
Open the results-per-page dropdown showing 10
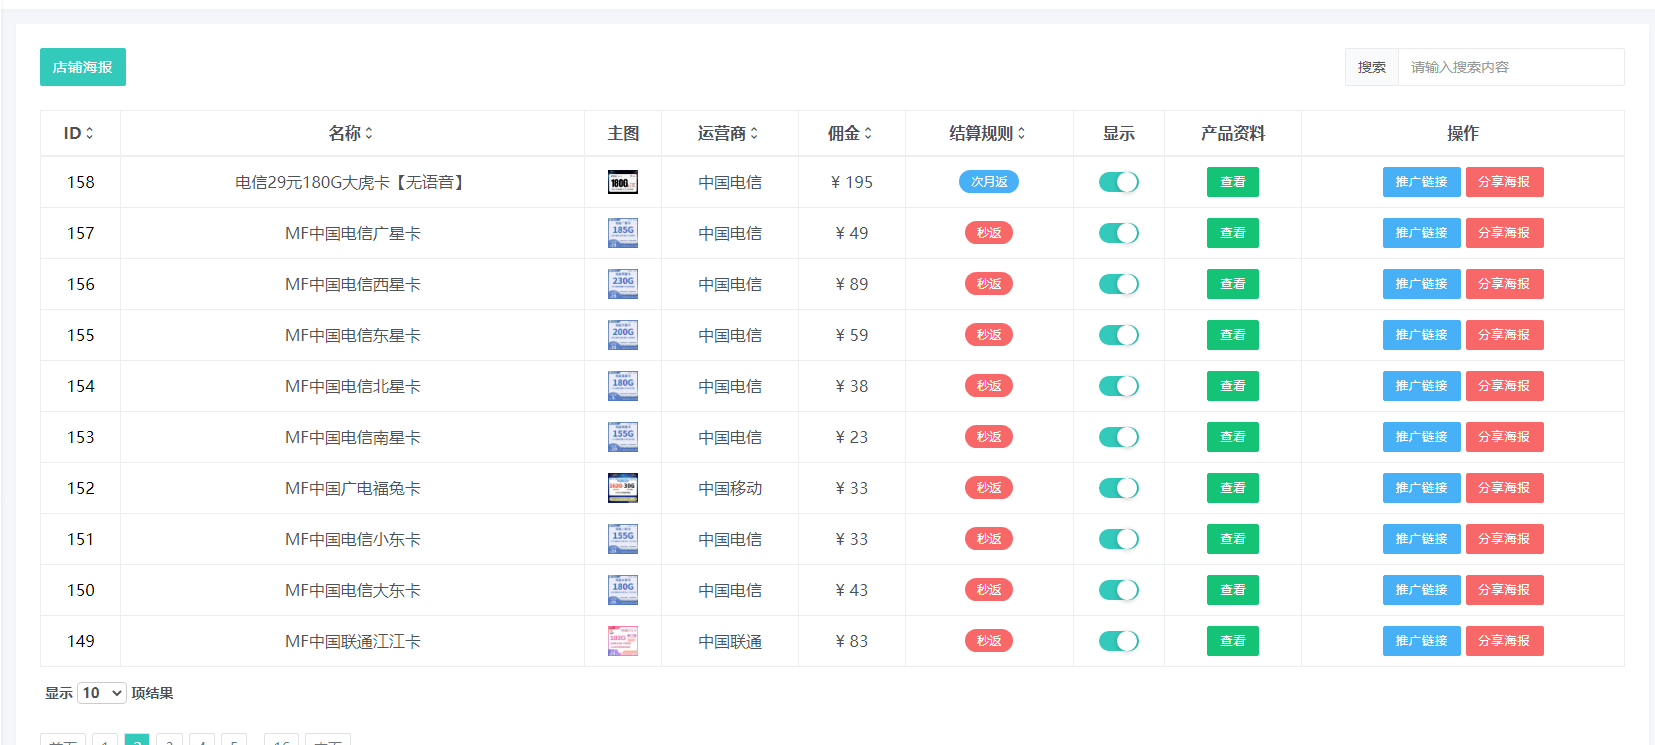pos(102,693)
